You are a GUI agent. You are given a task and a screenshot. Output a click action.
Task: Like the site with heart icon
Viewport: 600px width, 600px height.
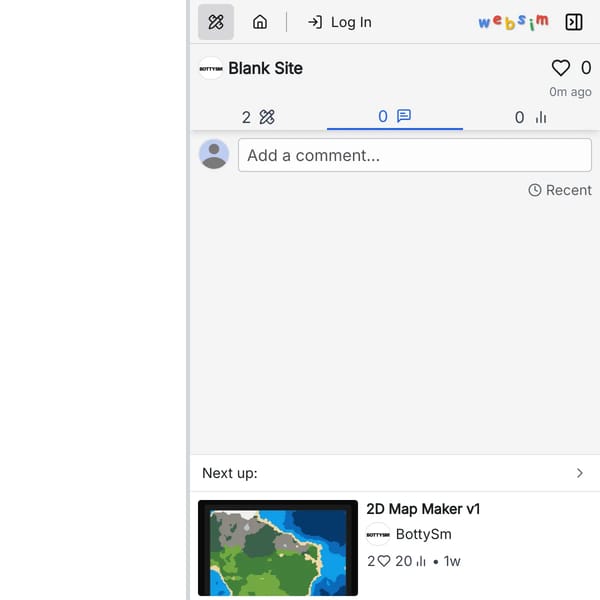[561, 68]
